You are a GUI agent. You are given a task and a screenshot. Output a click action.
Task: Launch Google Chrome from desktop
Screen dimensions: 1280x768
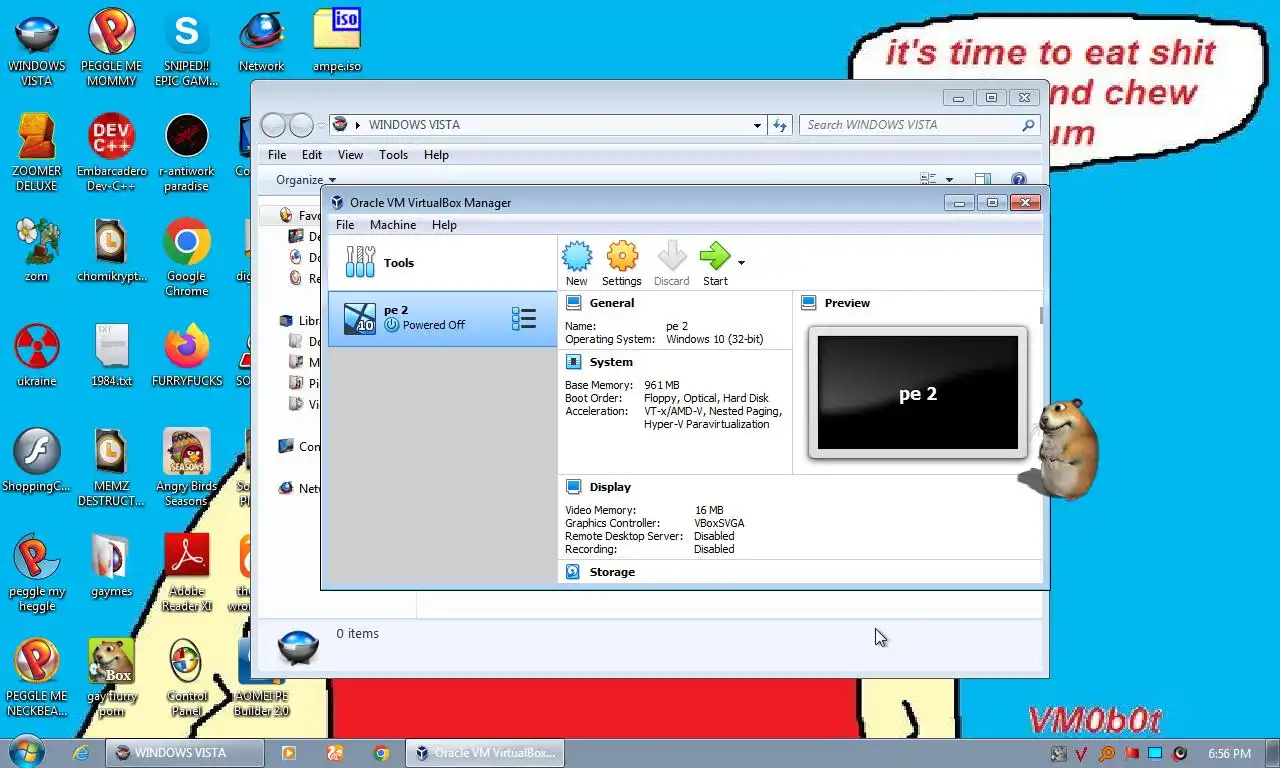(186, 258)
